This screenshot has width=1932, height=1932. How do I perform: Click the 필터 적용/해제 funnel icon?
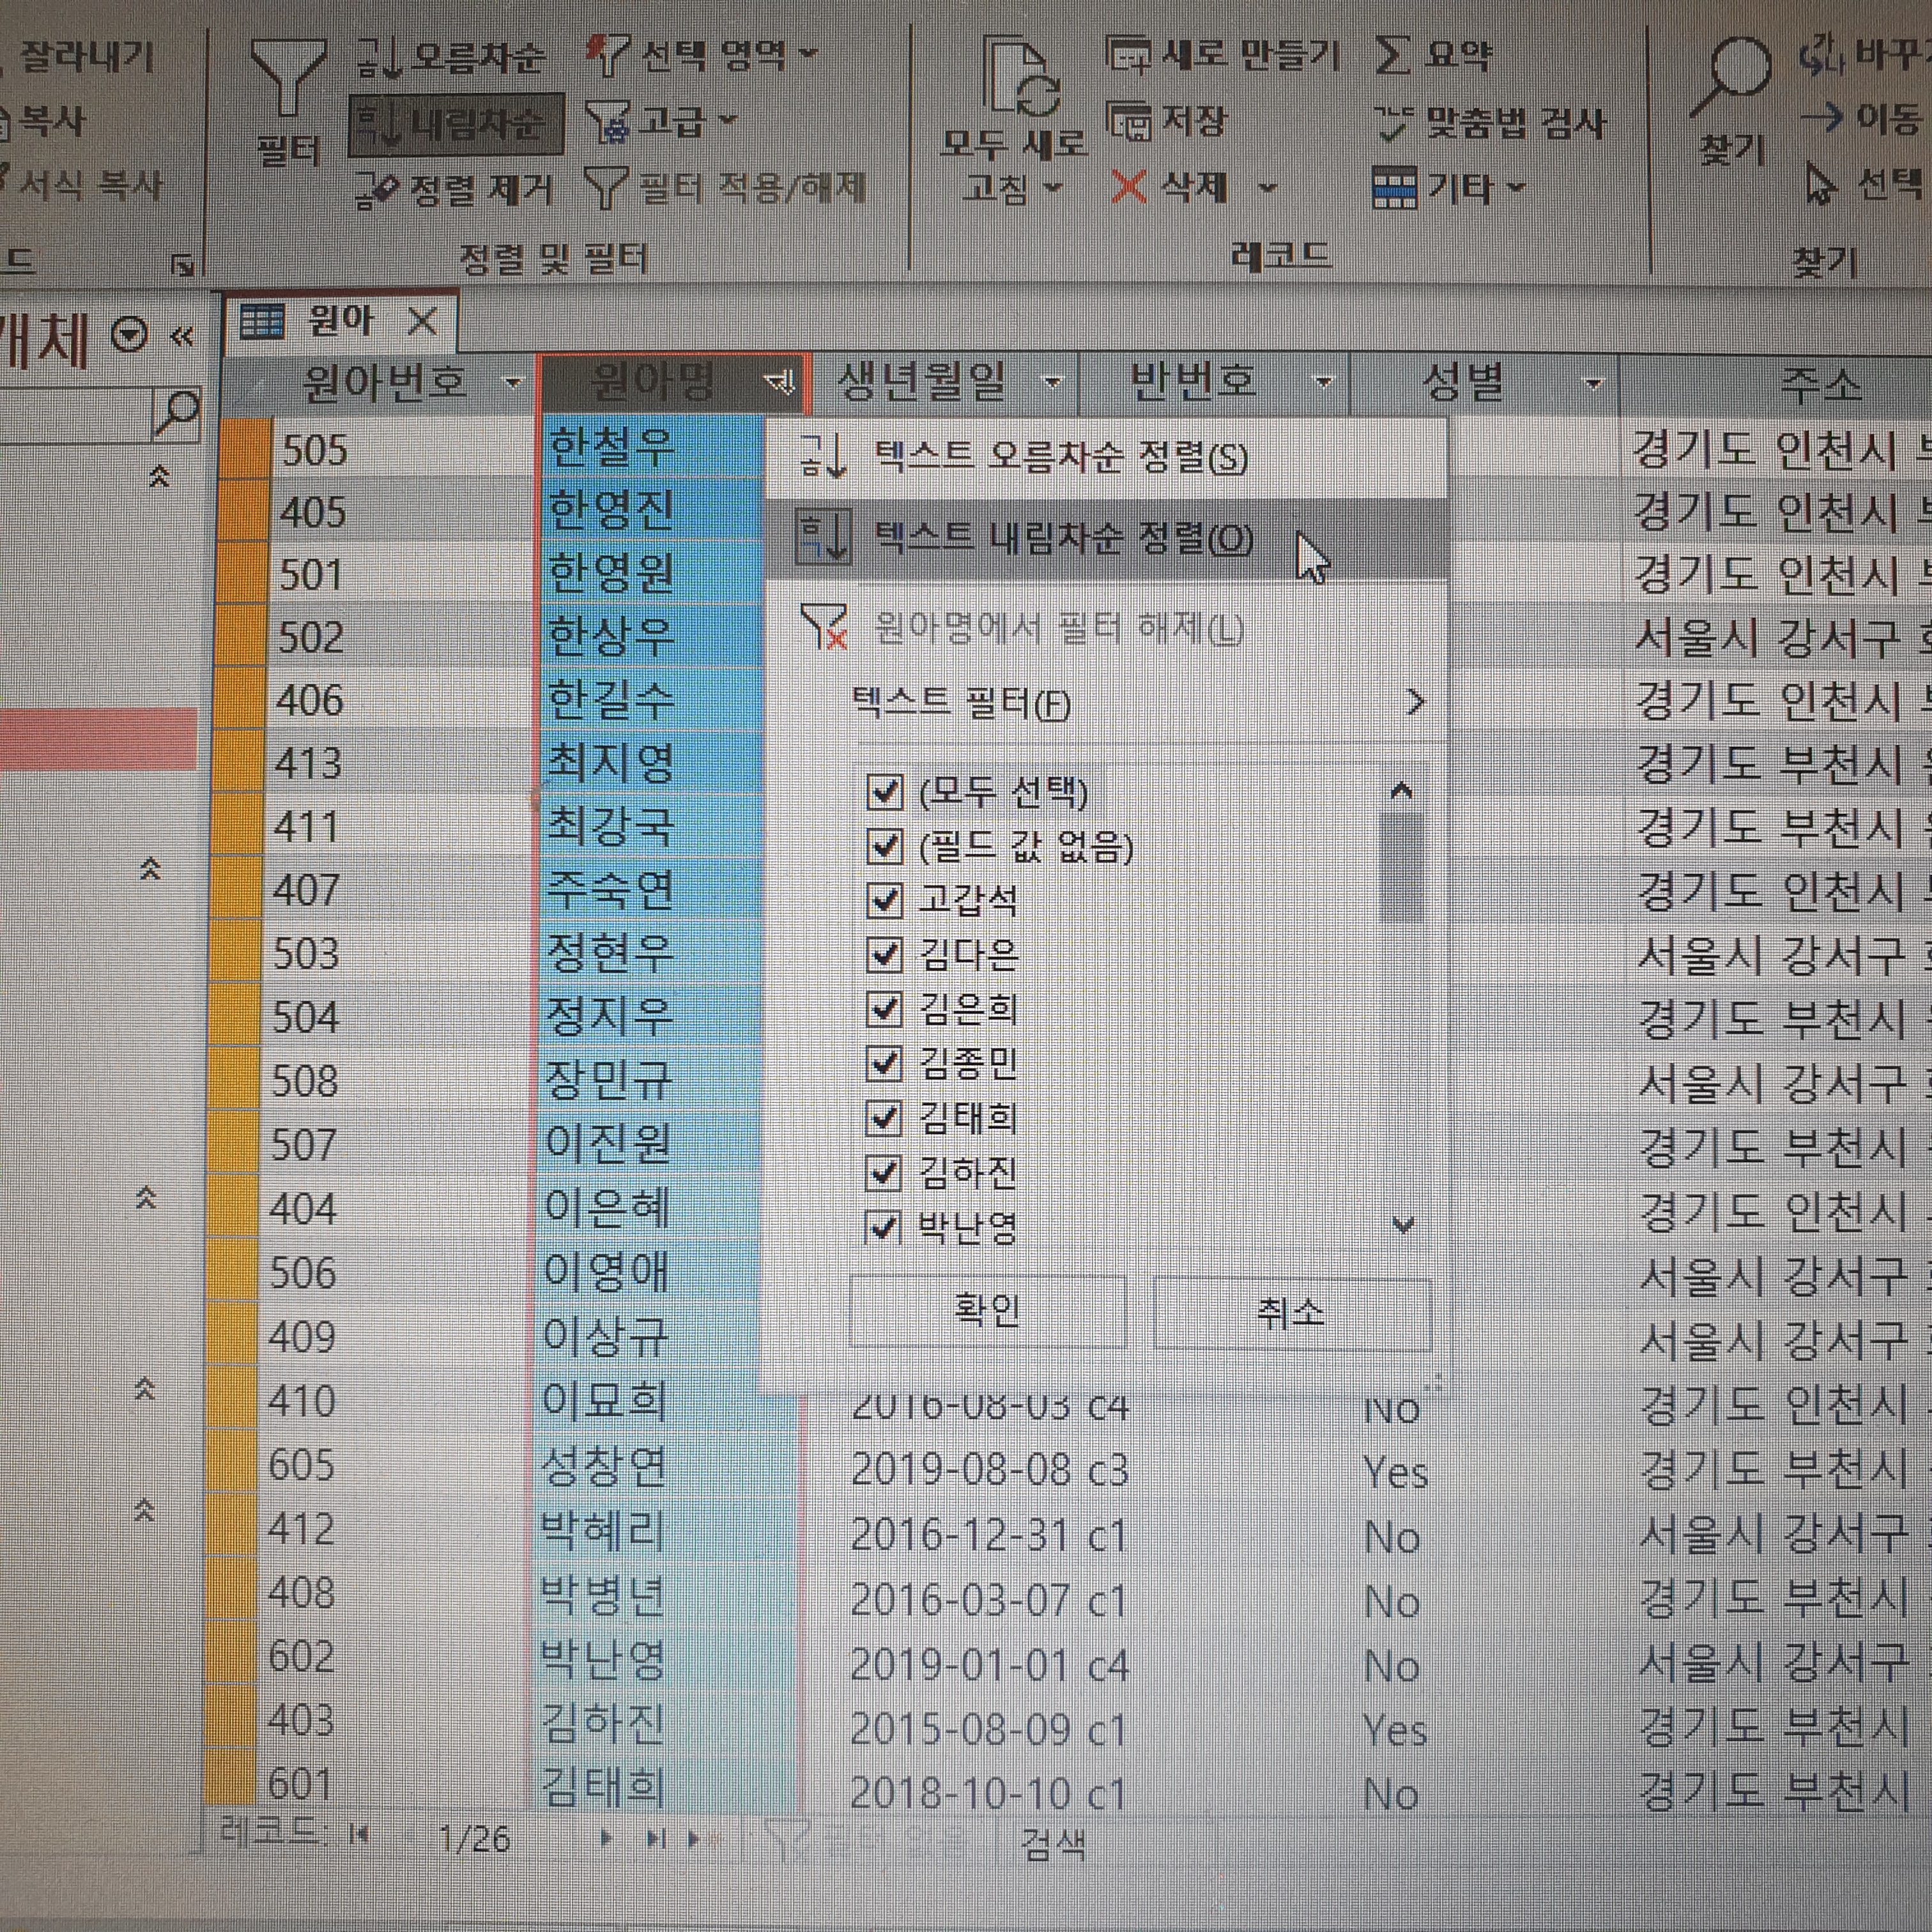pos(605,187)
